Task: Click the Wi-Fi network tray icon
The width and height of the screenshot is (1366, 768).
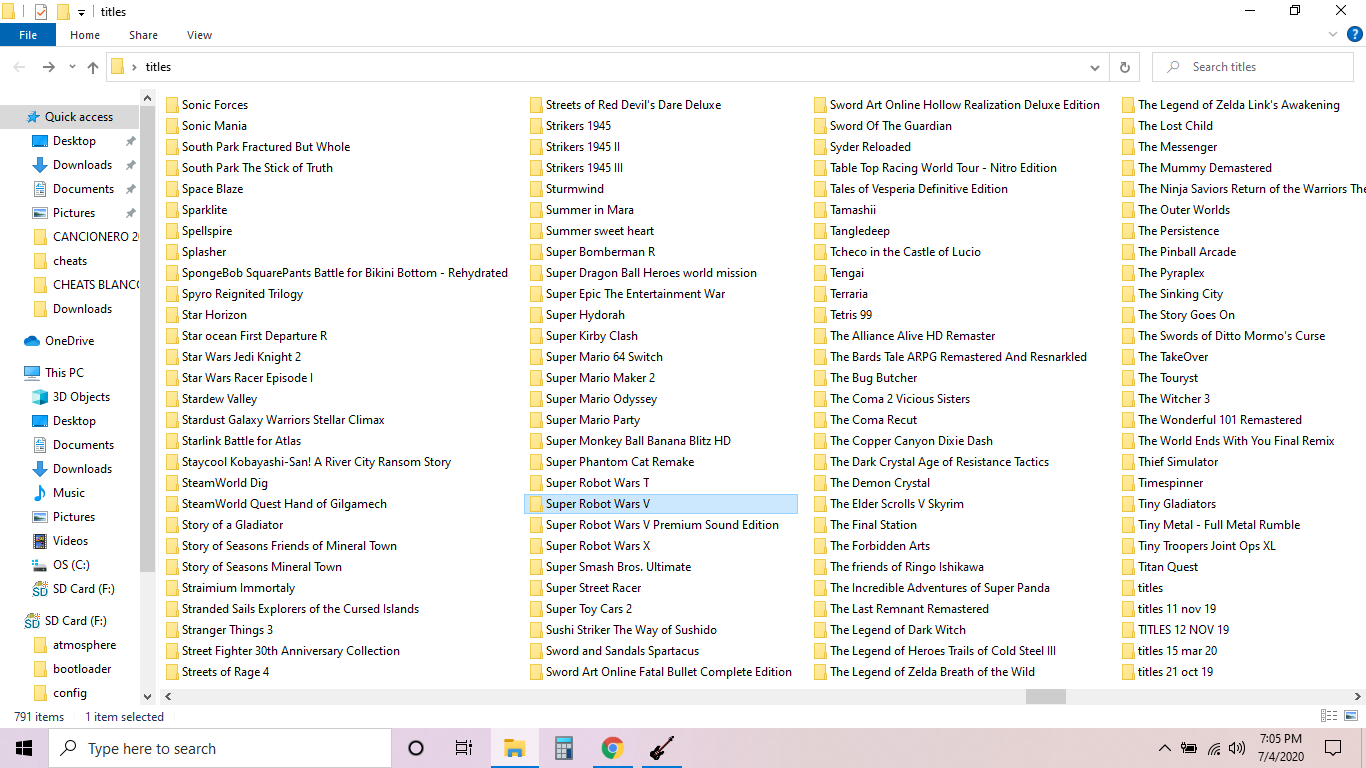Action: click(1214, 748)
